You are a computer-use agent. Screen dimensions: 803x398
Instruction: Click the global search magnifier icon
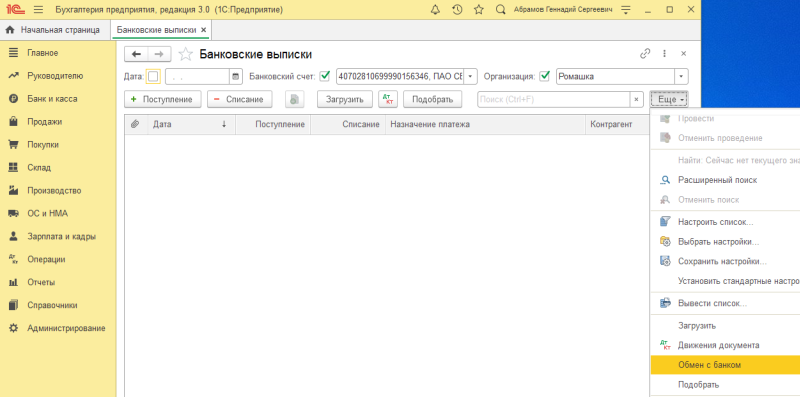click(501, 10)
